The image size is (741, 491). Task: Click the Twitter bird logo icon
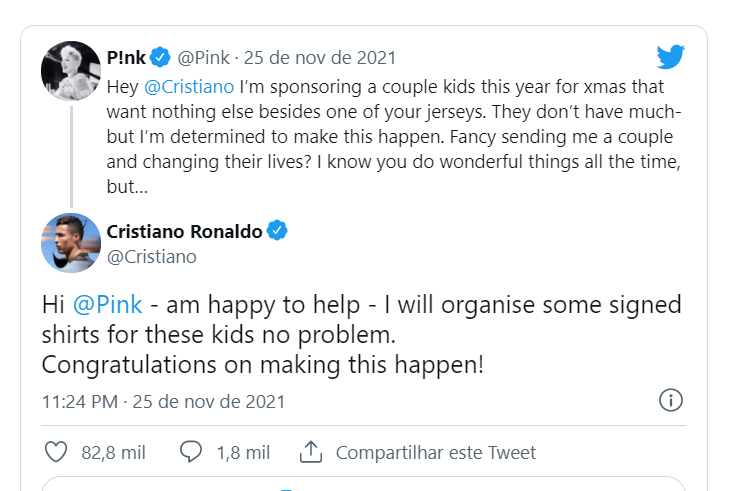point(670,56)
